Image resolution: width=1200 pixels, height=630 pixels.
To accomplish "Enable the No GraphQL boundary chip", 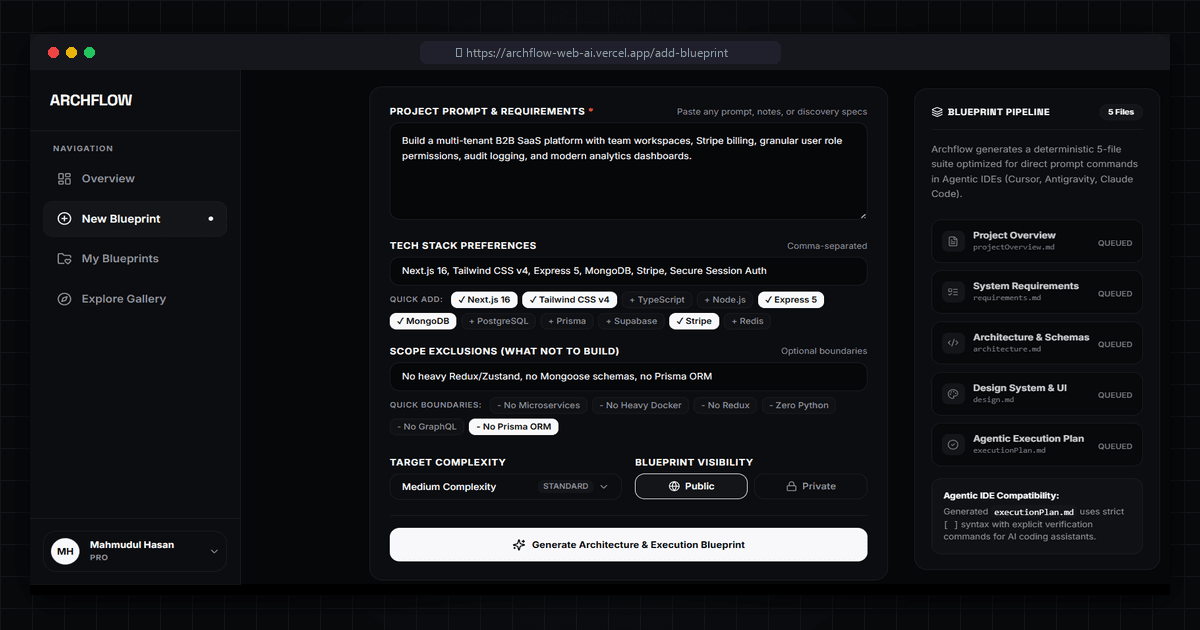I will pos(427,427).
